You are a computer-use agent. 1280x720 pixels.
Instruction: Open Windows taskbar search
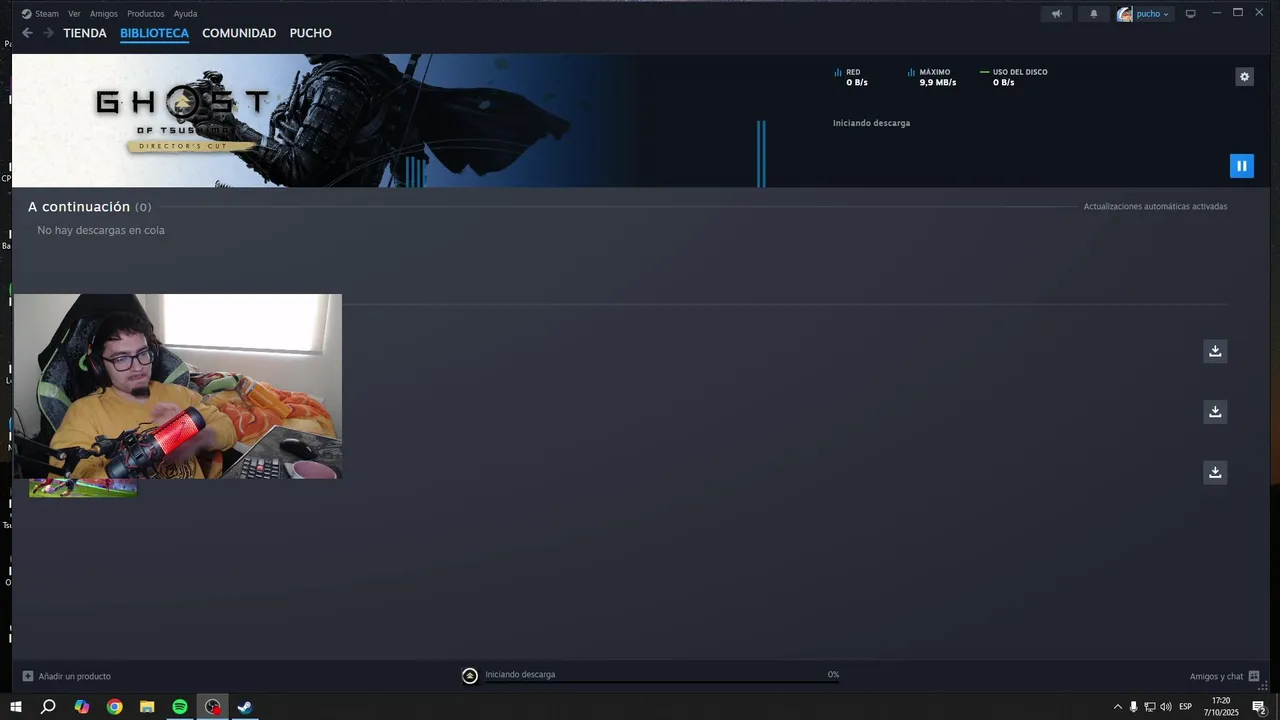[48, 707]
